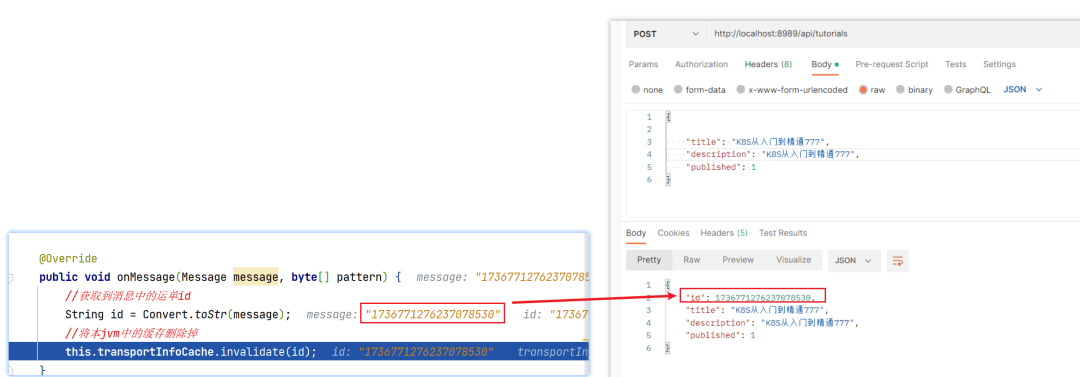This screenshot has width=1080, height=377.
Task: Open the Visualize response view
Action: tap(793, 260)
